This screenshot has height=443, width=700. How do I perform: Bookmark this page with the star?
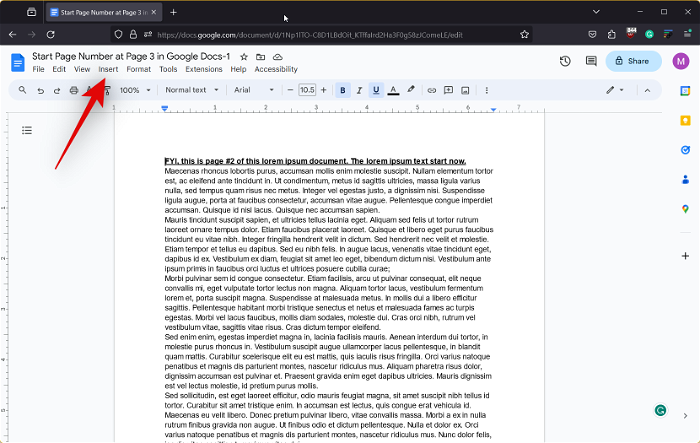(x=525, y=34)
